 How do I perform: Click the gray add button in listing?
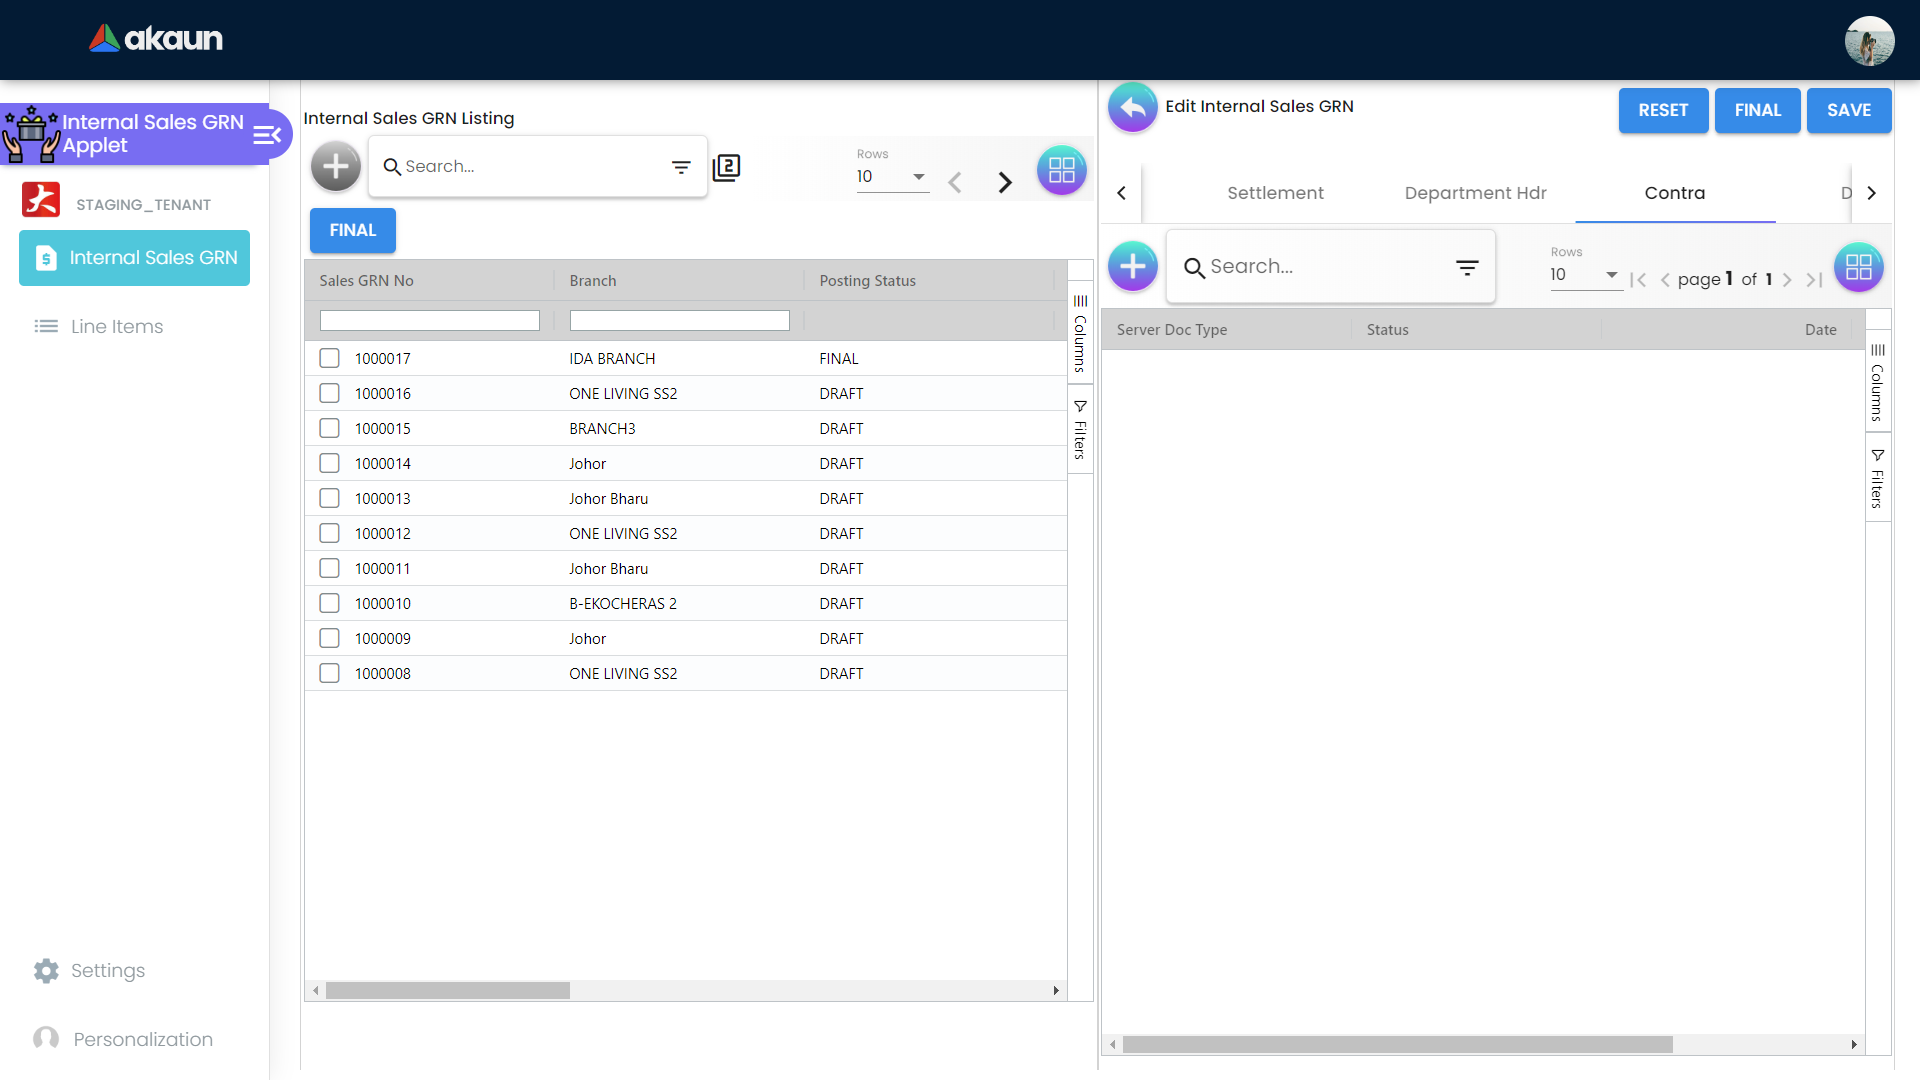336,167
